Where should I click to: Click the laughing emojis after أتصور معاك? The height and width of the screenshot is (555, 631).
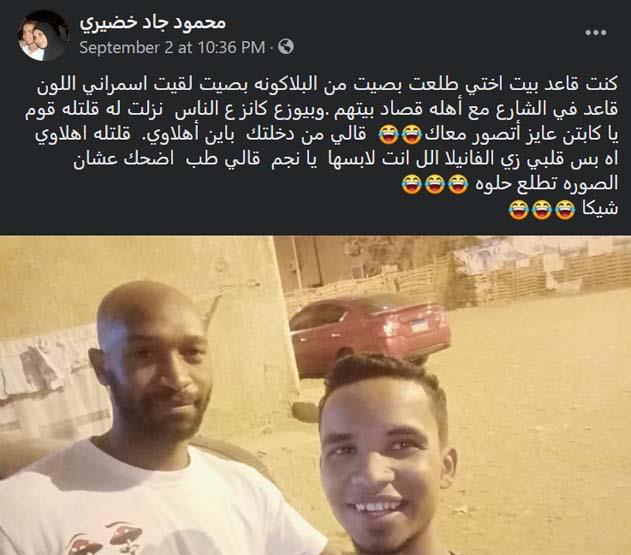point(400,135)
